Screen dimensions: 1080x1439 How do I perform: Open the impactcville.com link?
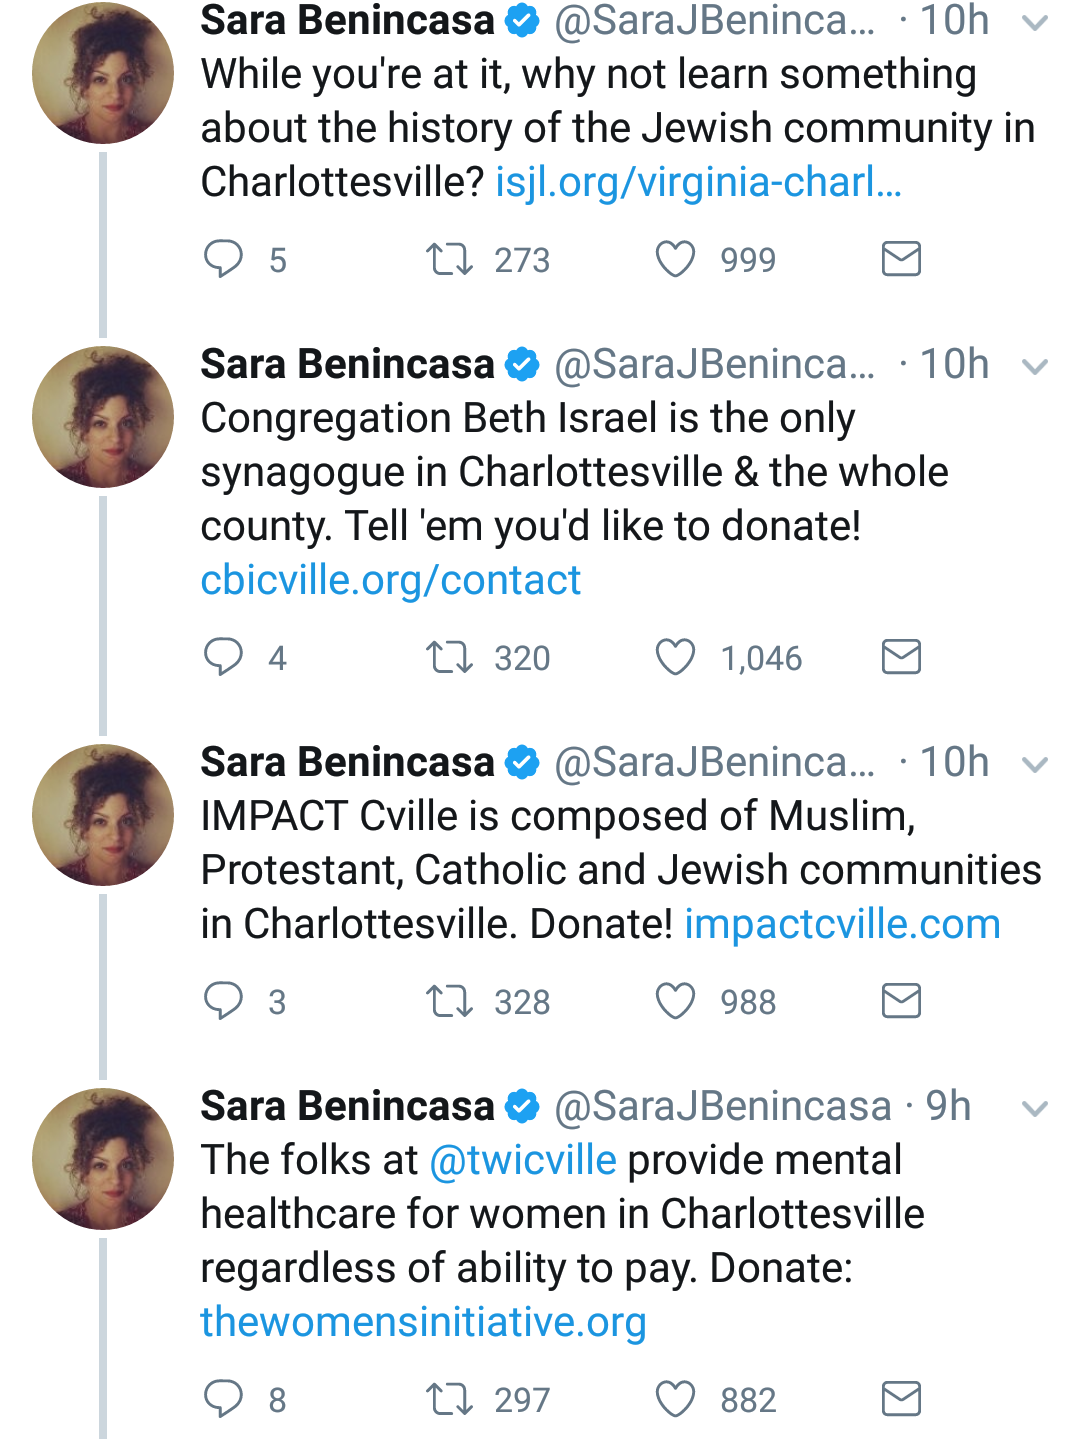[842, 924]
